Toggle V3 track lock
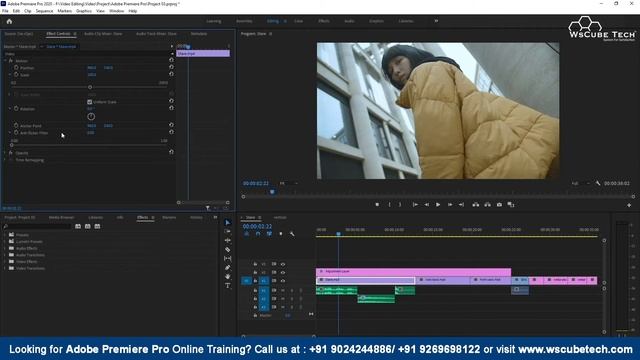The height and width of the screenshot is (360, 640). point(255,264)
